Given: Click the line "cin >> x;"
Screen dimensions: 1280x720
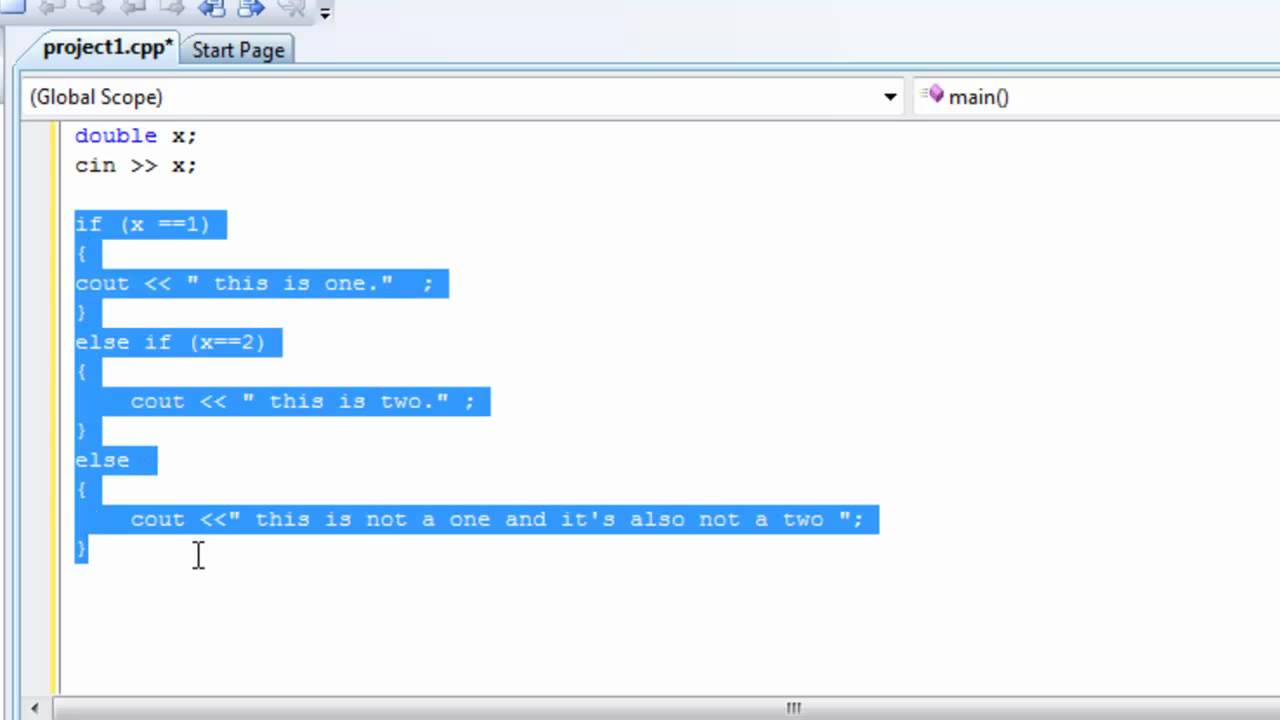Looking at the screenshot, I should click(x=136, y=165).
